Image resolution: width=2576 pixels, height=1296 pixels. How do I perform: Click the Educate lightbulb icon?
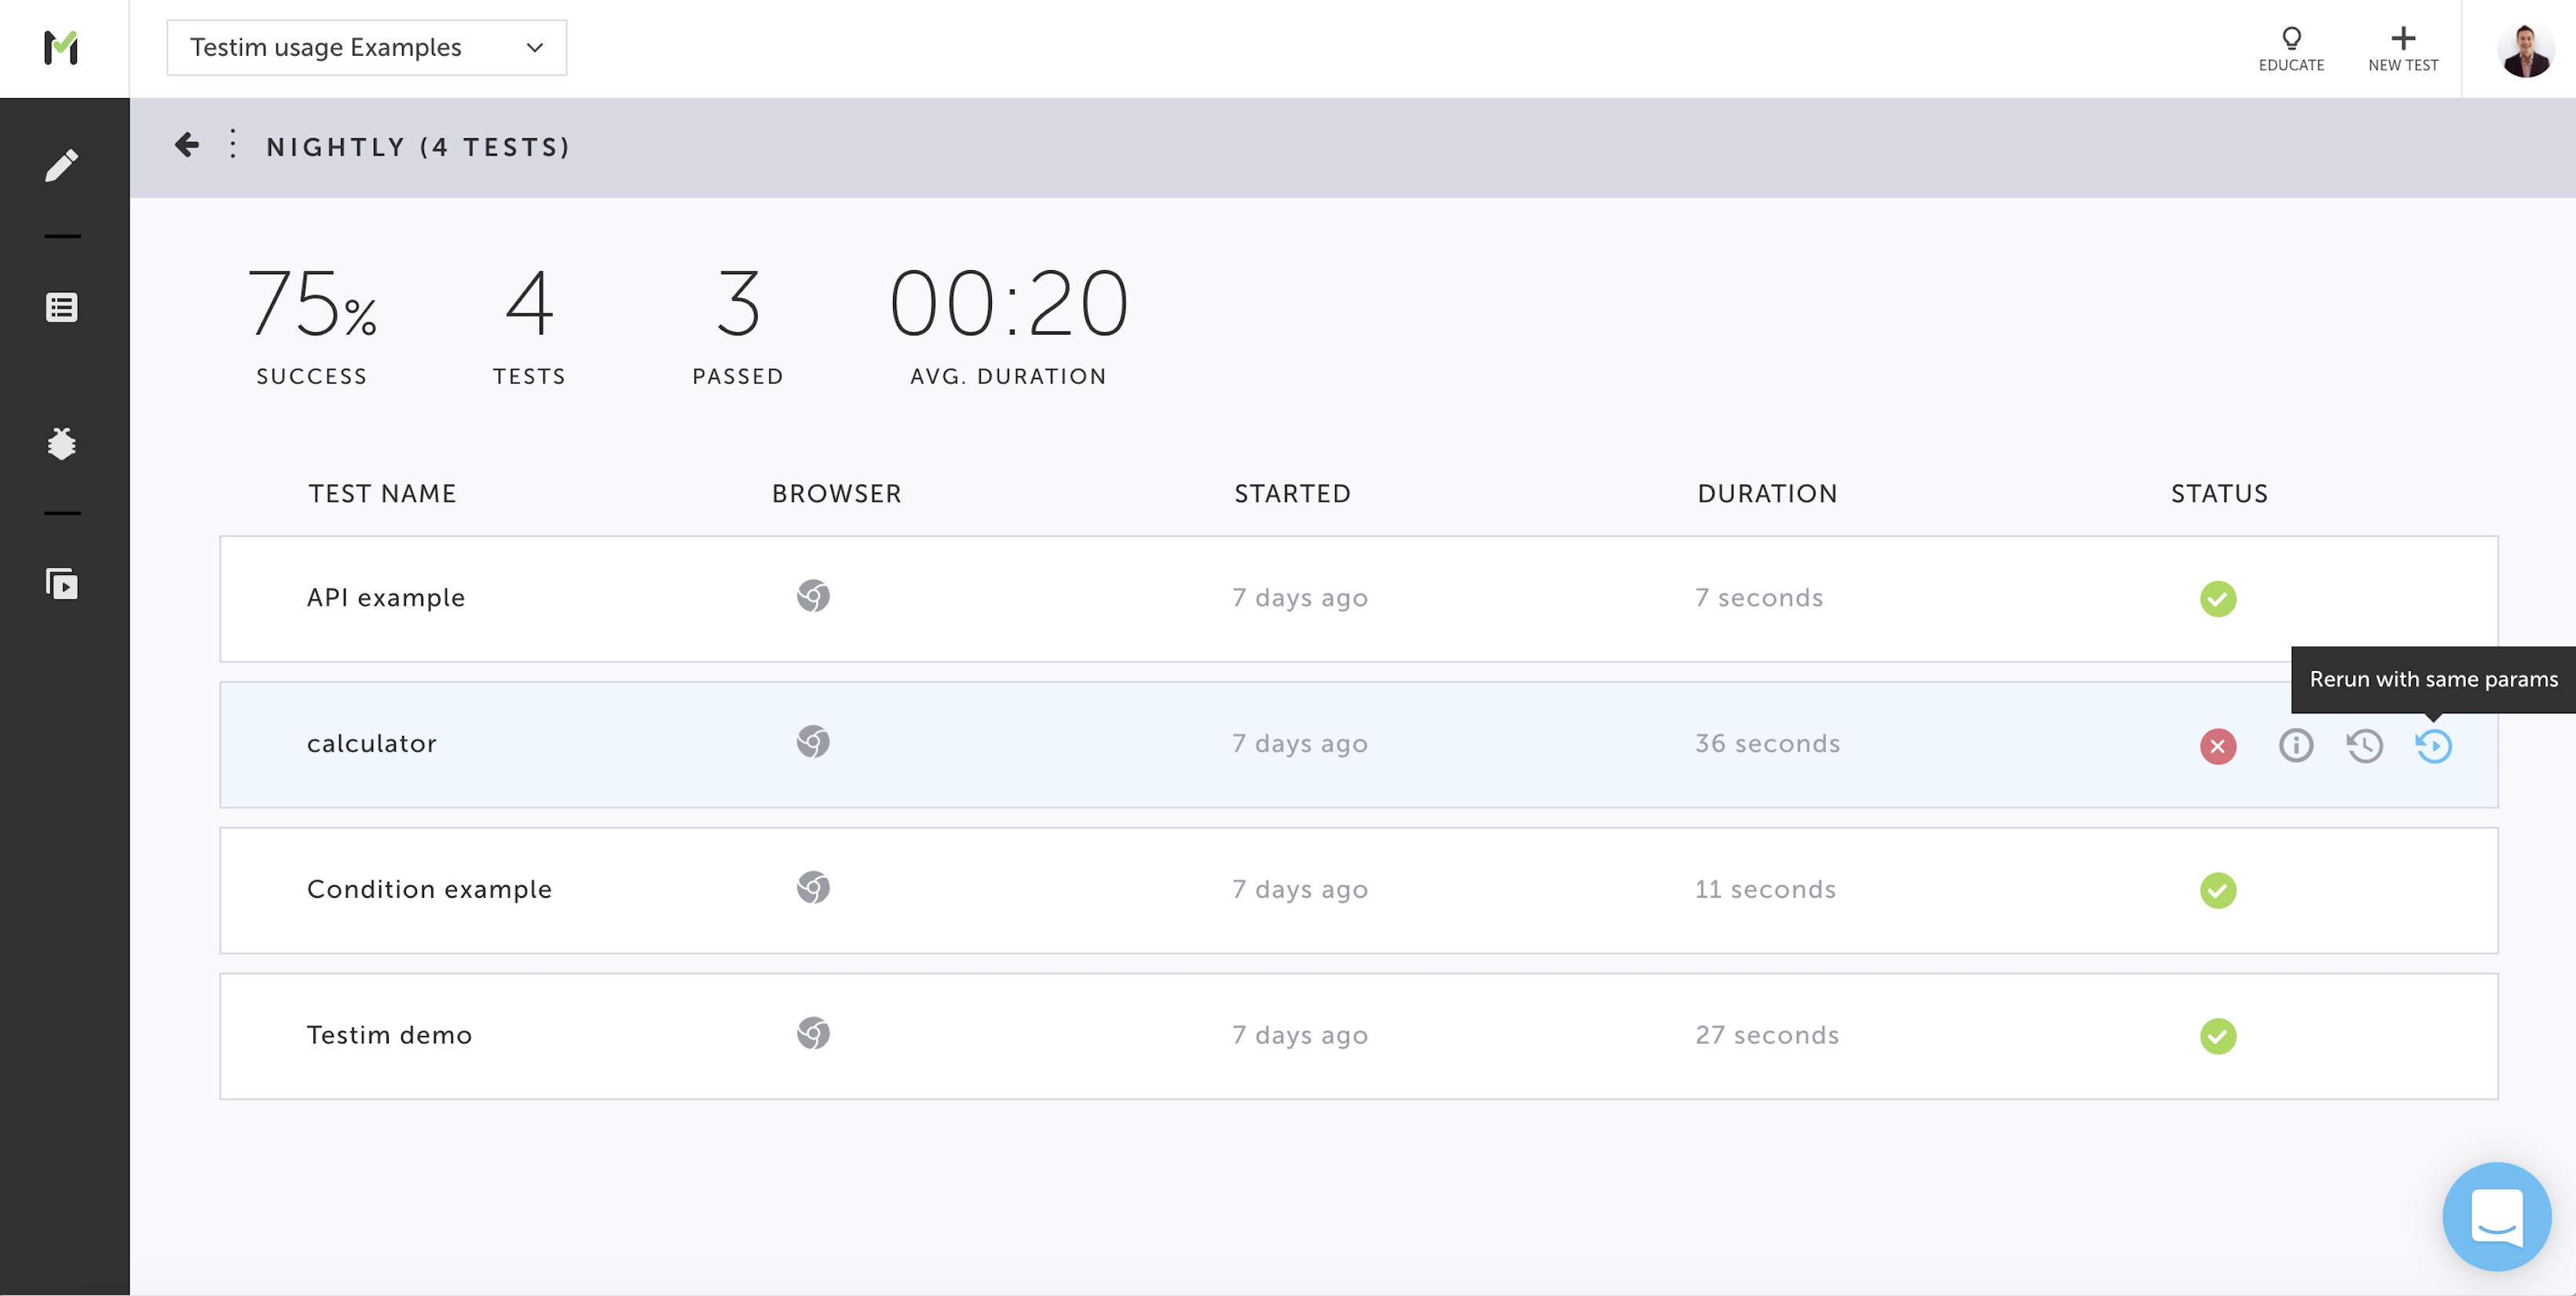click(x=2290, y=48)
